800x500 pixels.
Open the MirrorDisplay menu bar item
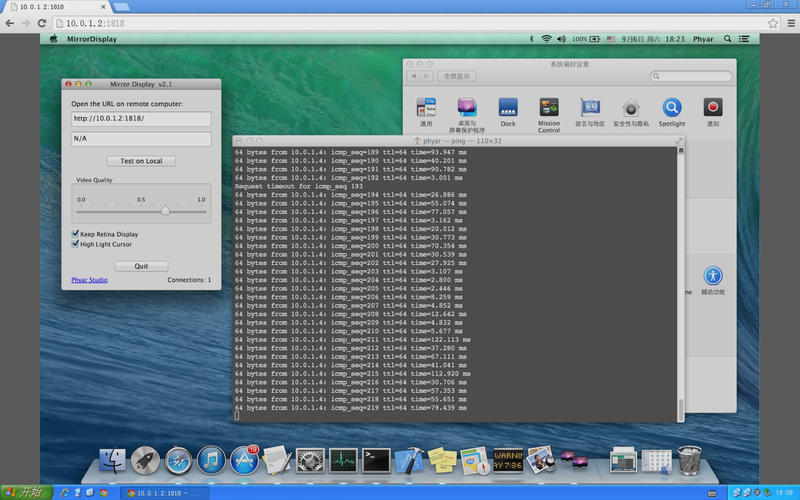(90, 39)
